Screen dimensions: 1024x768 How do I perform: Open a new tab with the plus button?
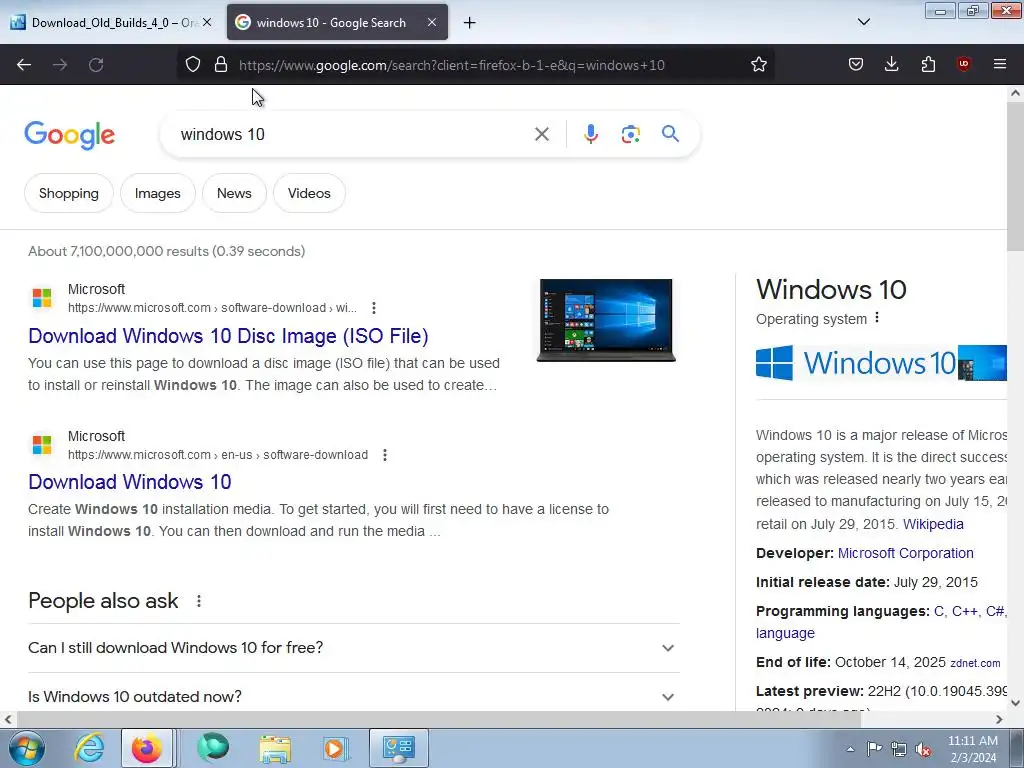470,23
